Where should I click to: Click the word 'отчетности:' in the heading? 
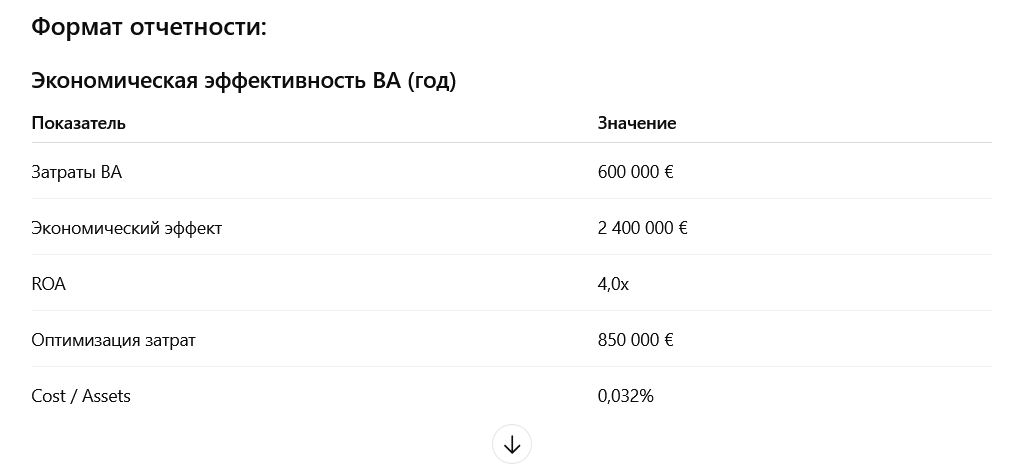pyautogui.click(x=198, y=27)
